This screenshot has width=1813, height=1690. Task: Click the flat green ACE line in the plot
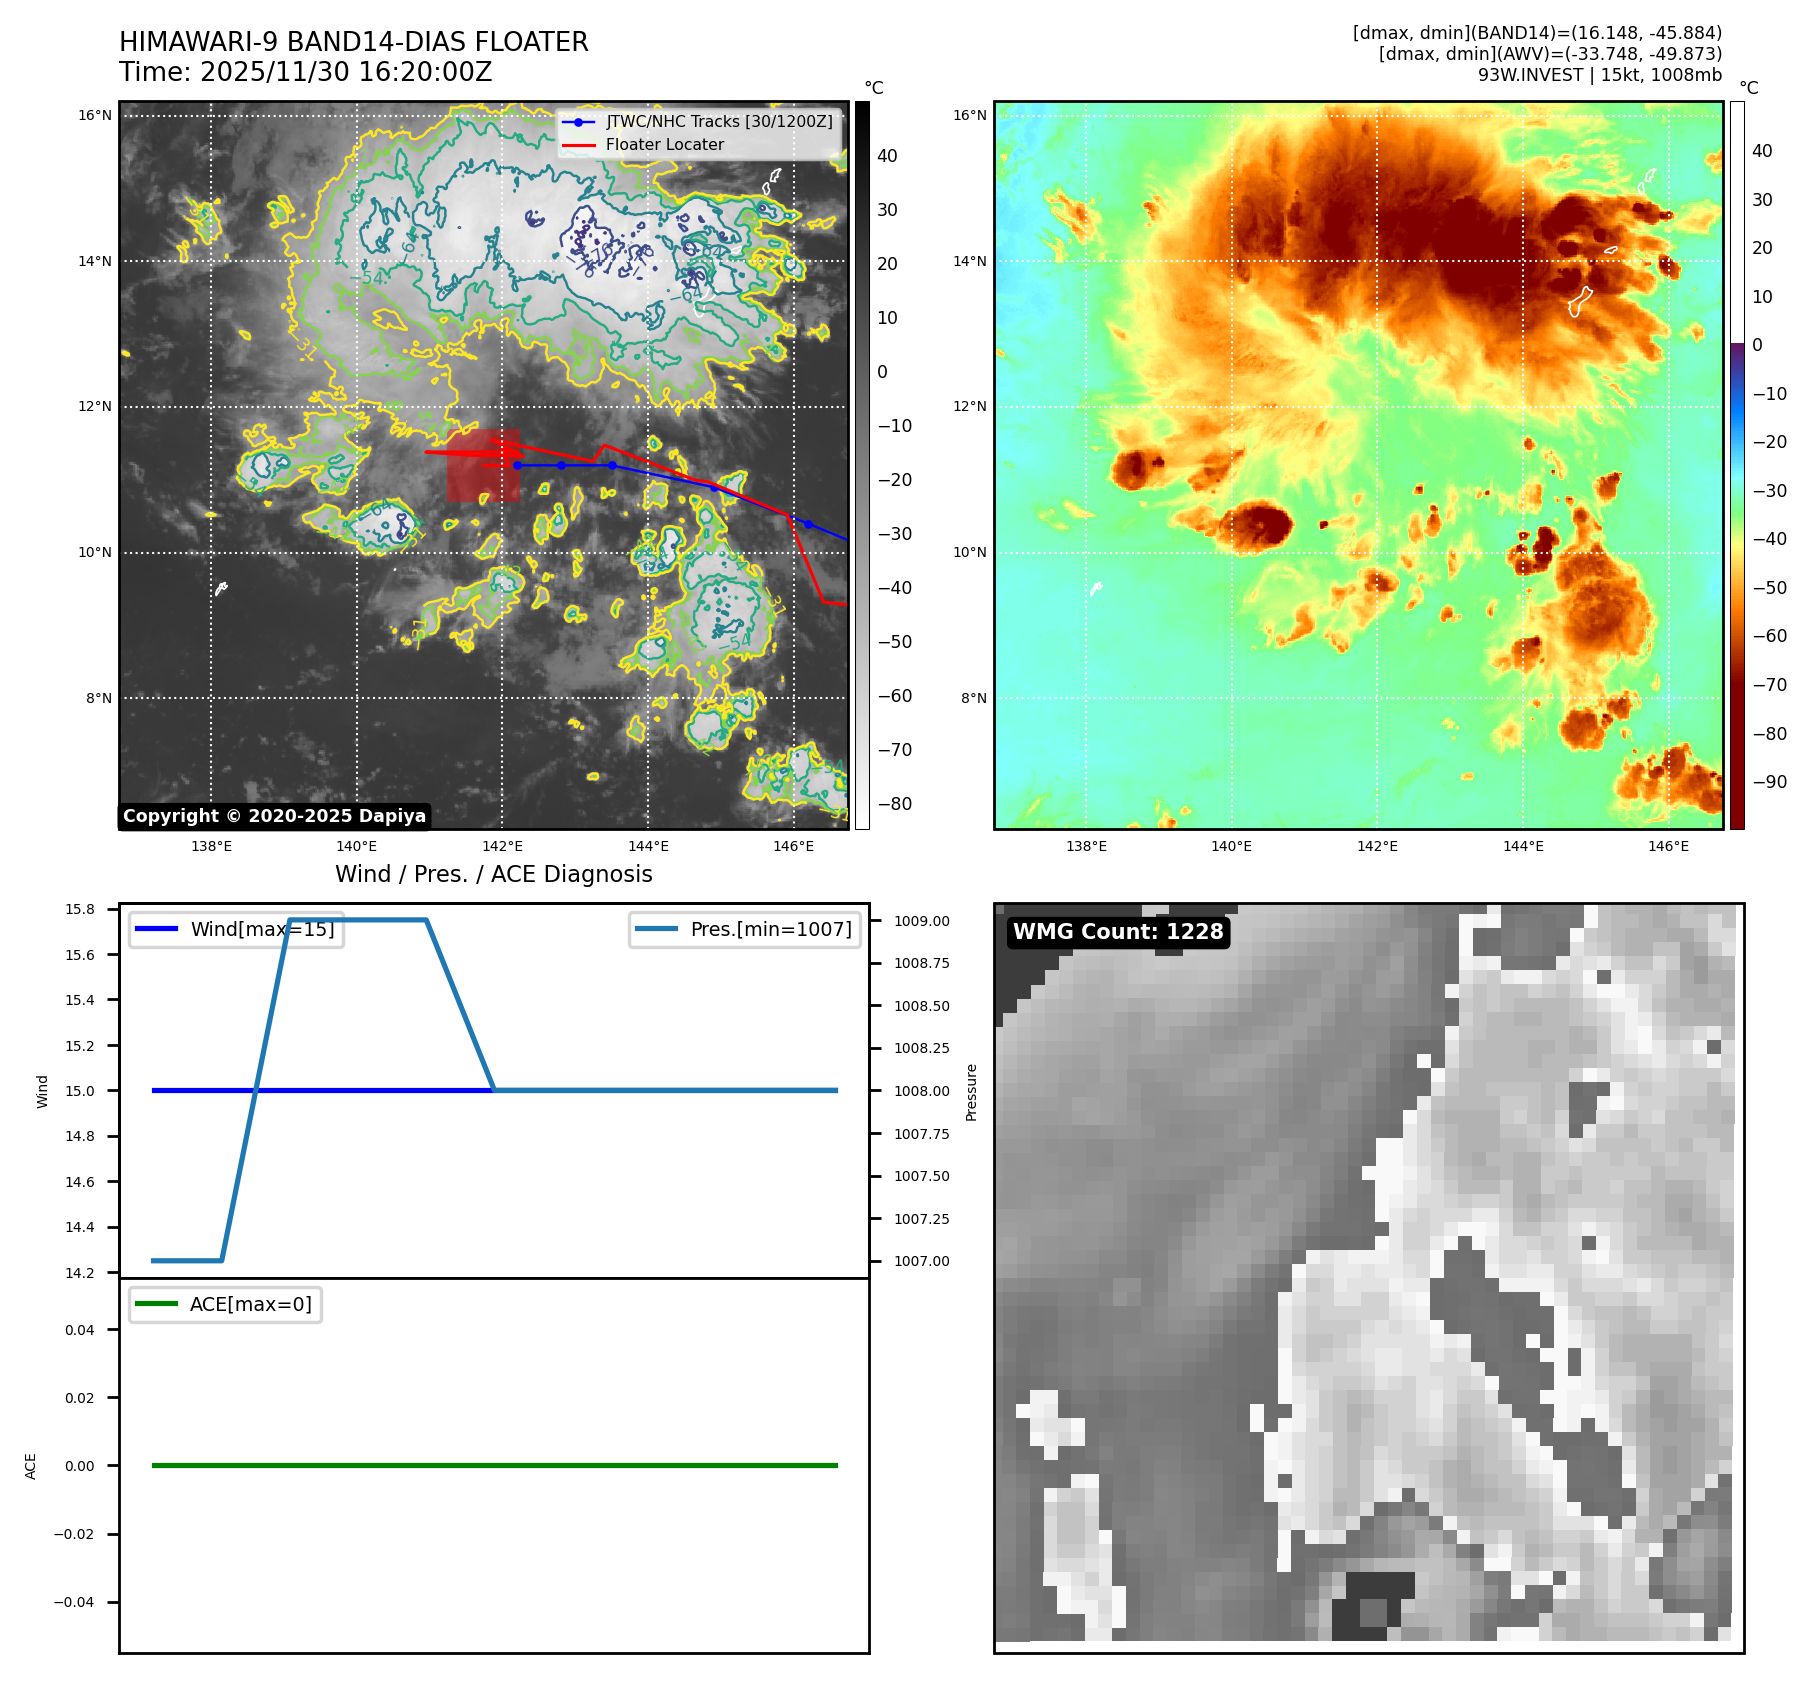(x=493, y=1465)
